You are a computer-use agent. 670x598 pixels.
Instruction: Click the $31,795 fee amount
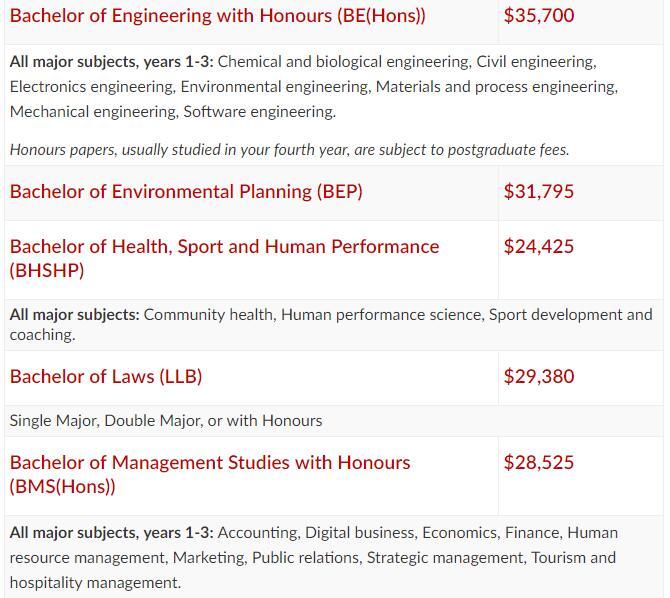coord(539,191)
